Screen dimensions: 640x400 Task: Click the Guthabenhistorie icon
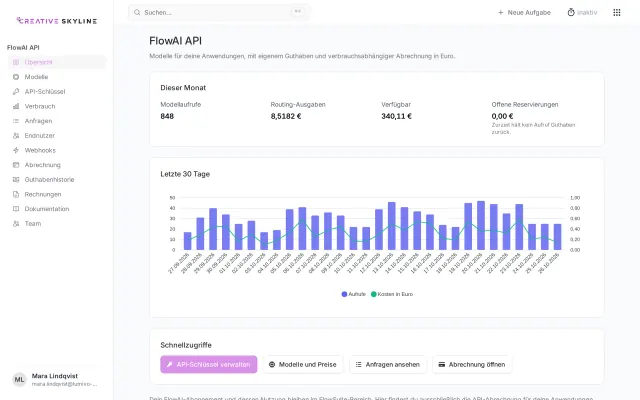tap(16, 180)
